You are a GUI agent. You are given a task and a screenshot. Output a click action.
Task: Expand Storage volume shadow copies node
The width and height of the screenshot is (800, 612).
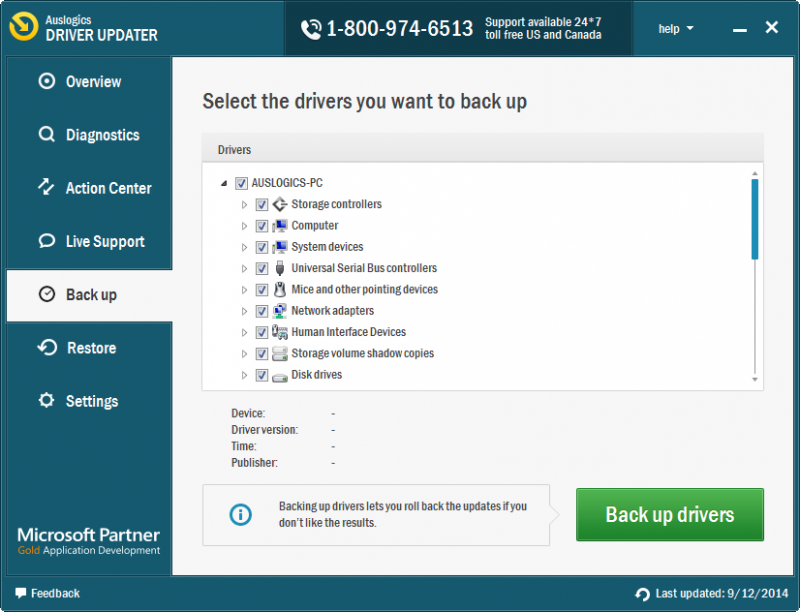[x=244, y=353]
